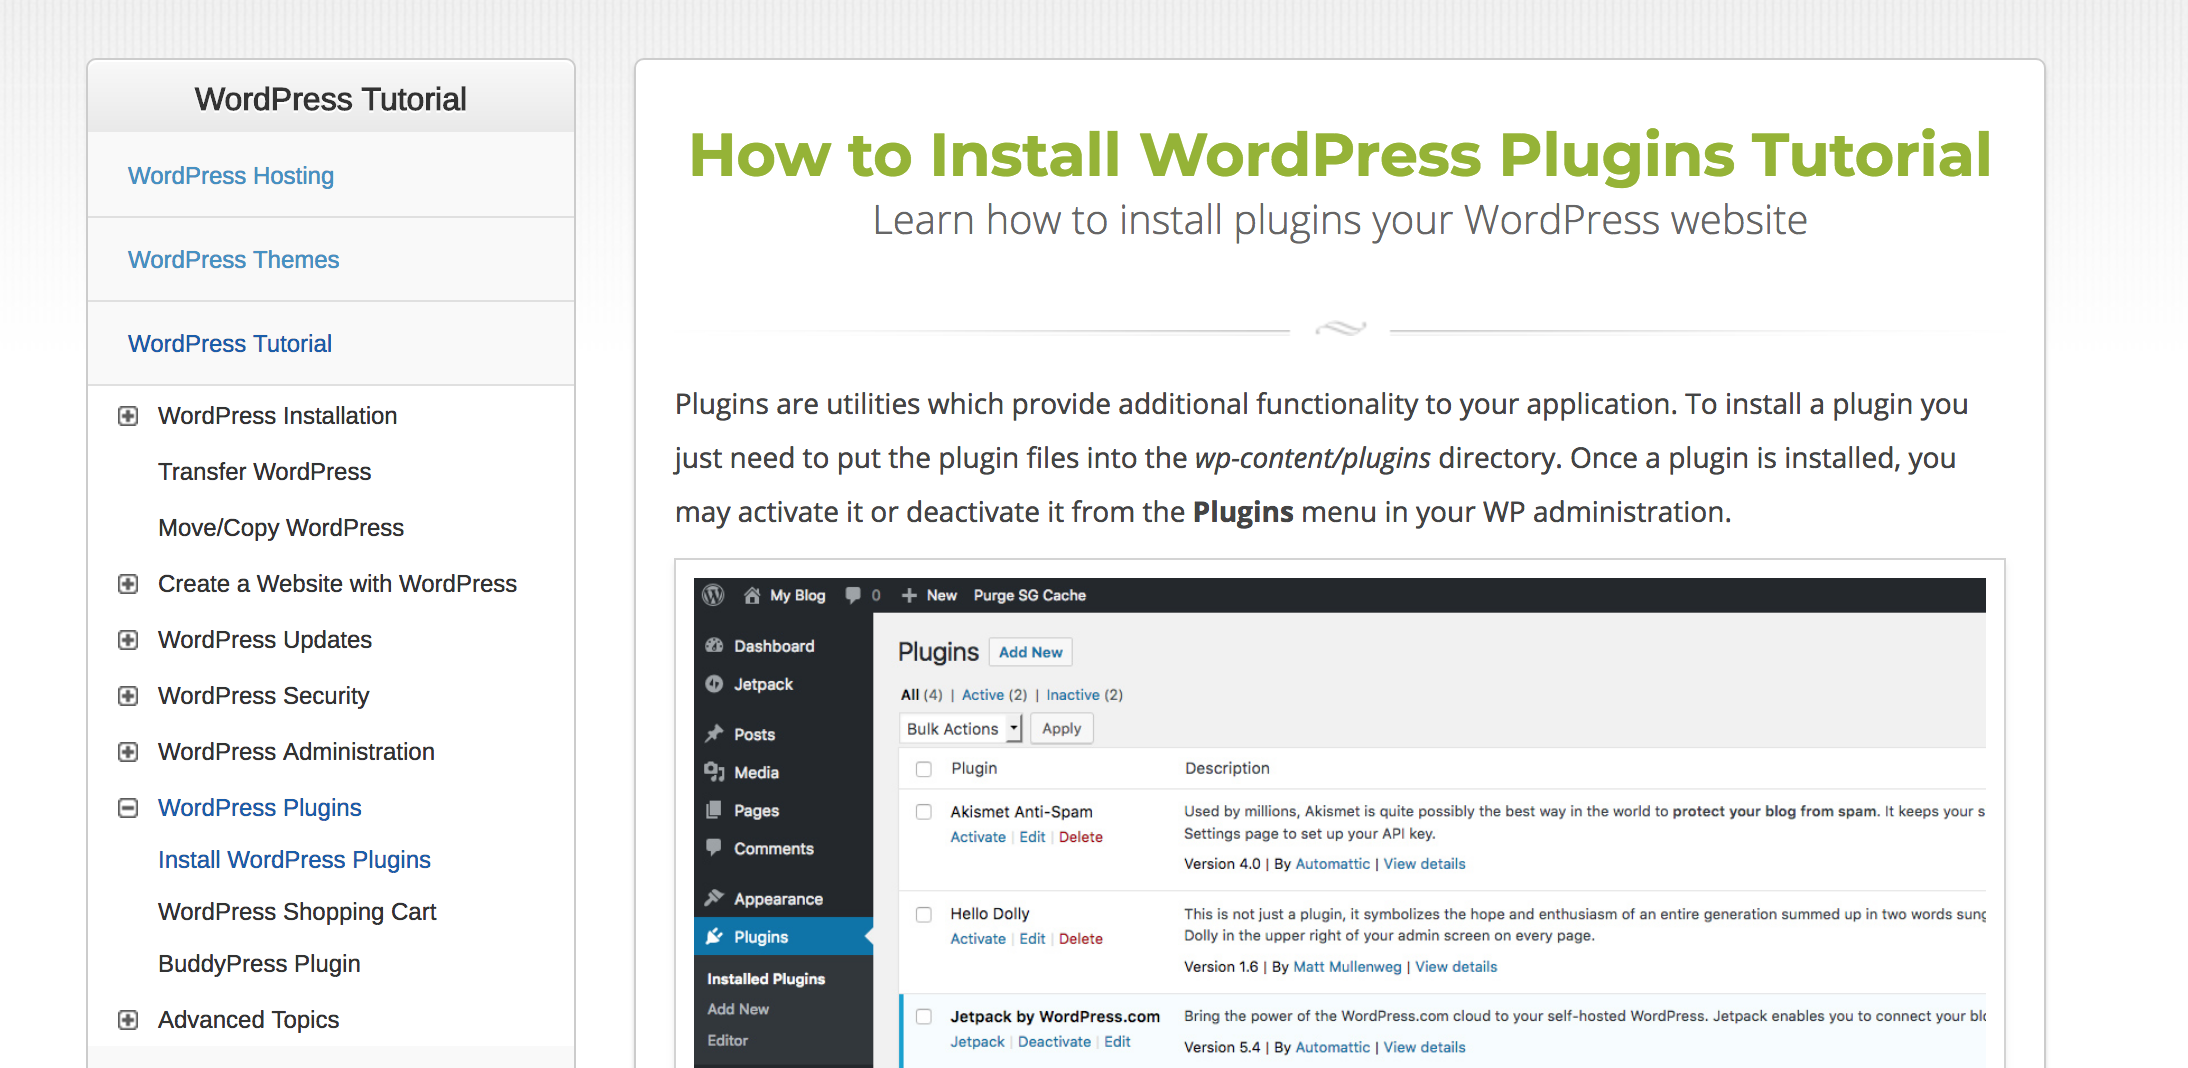
Task: Check the Hello Dolly plugin checkbox
Action: 924,914
